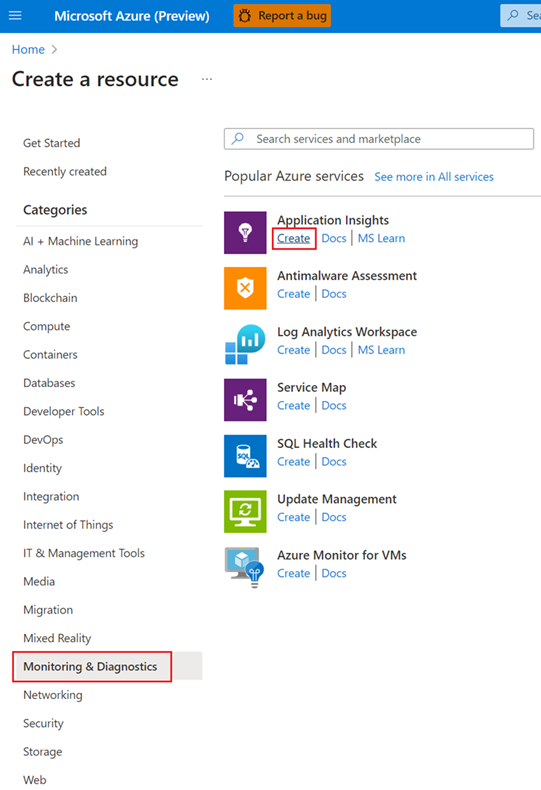Screen dimensions: 541x790
Task: Choose the Migration category
Action: (48, 610)
